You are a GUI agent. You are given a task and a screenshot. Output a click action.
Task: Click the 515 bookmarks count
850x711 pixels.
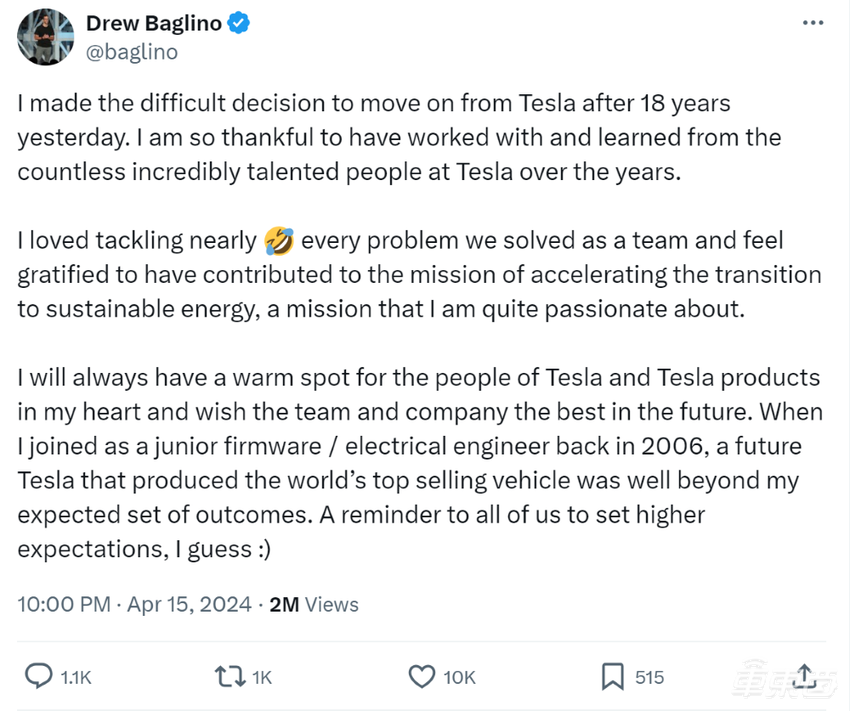pos(649,678)
